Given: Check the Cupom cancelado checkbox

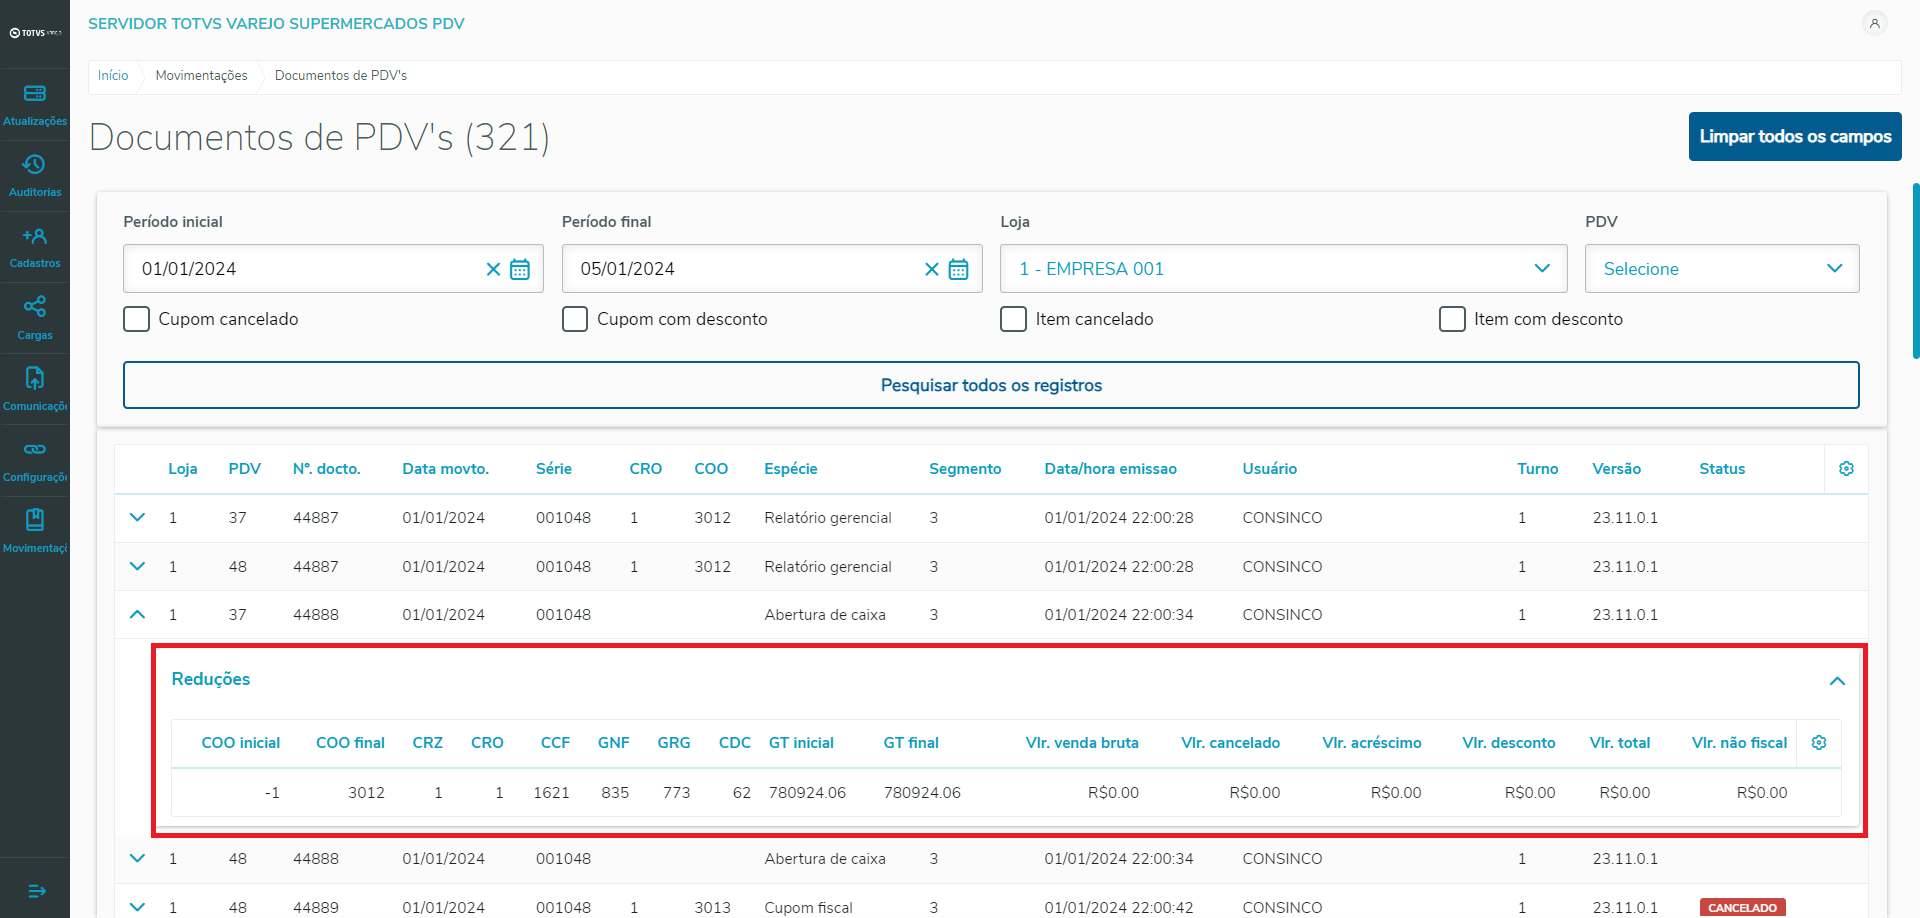Looking at the screenshot, I should point(136,319).
